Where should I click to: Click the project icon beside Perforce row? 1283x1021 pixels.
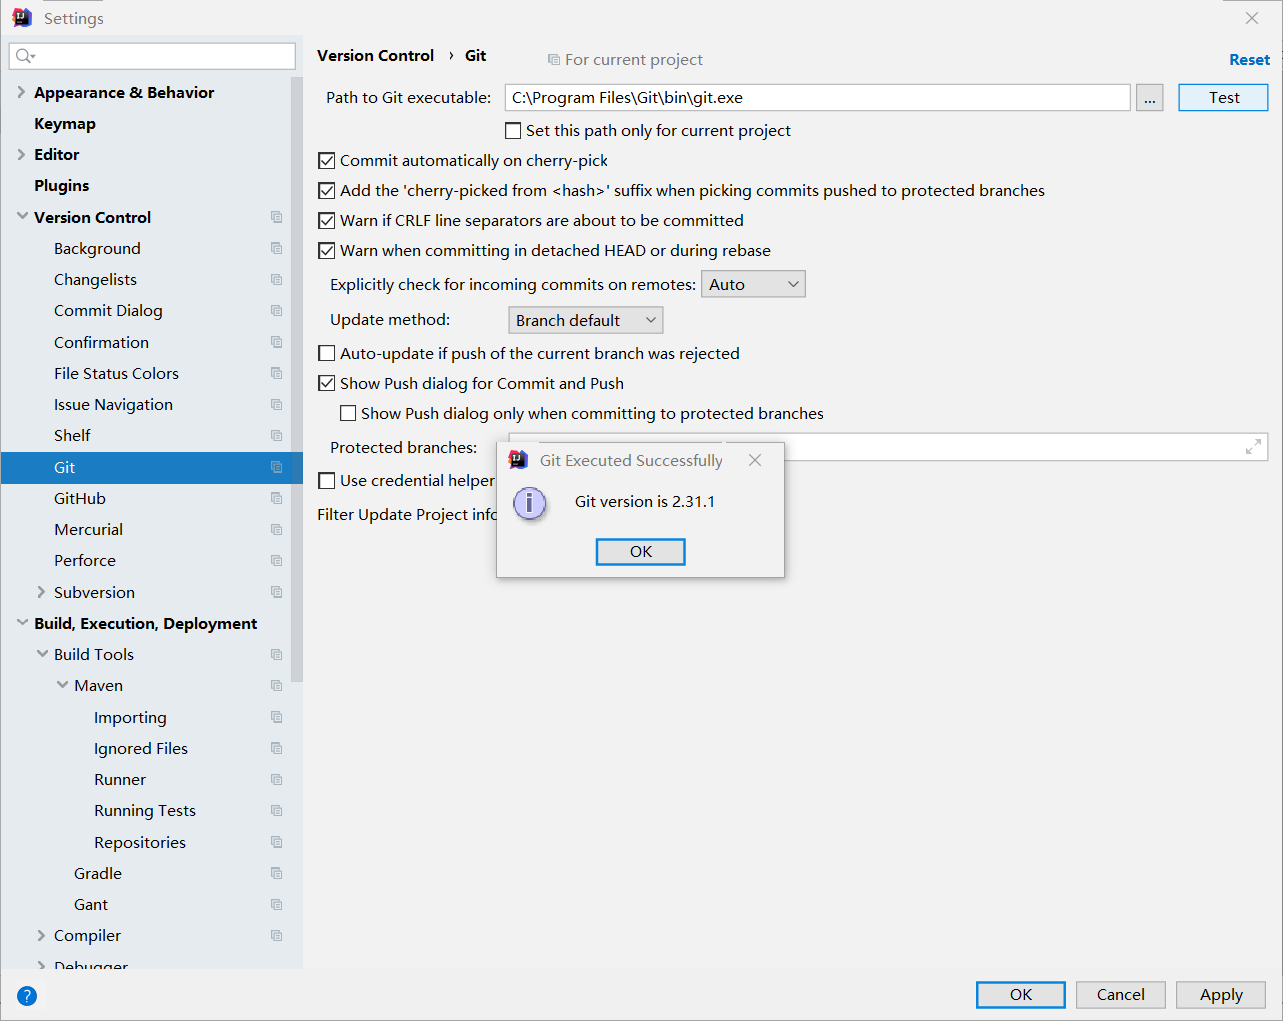coord(277,560)
